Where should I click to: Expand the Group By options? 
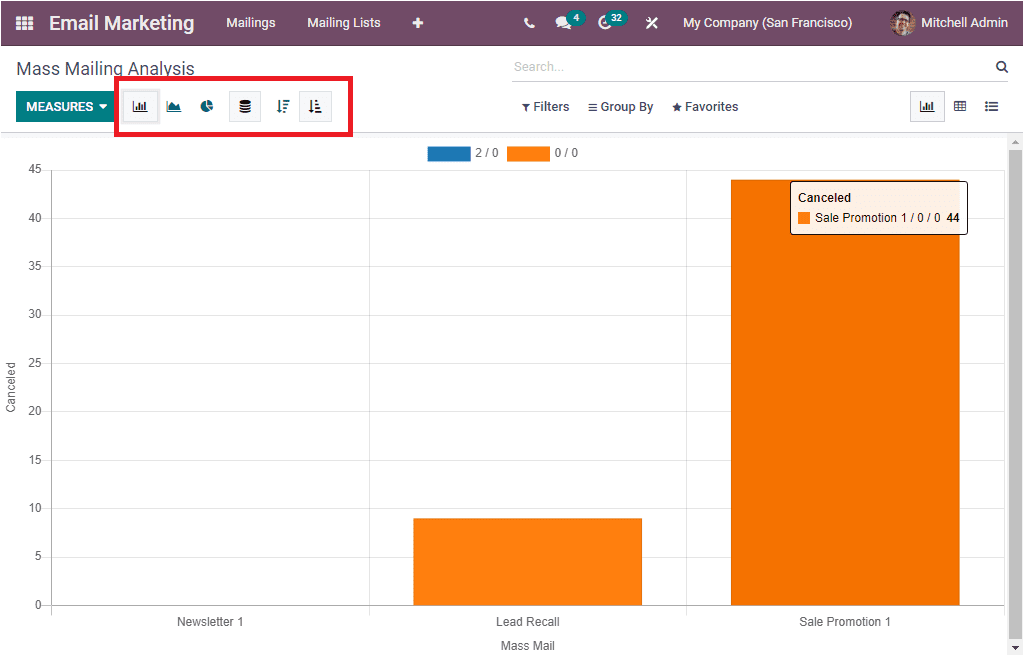coord(620,106)
